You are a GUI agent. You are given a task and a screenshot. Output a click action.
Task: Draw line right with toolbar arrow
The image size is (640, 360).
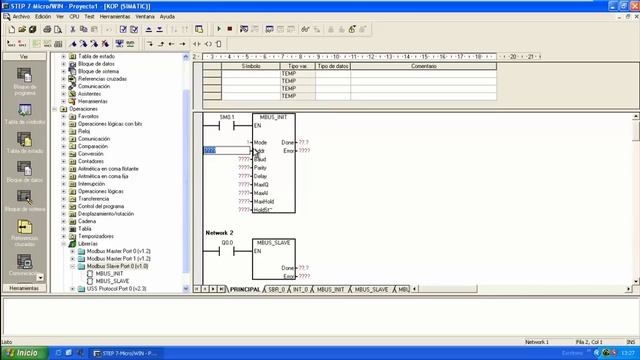tap(182, 44)
